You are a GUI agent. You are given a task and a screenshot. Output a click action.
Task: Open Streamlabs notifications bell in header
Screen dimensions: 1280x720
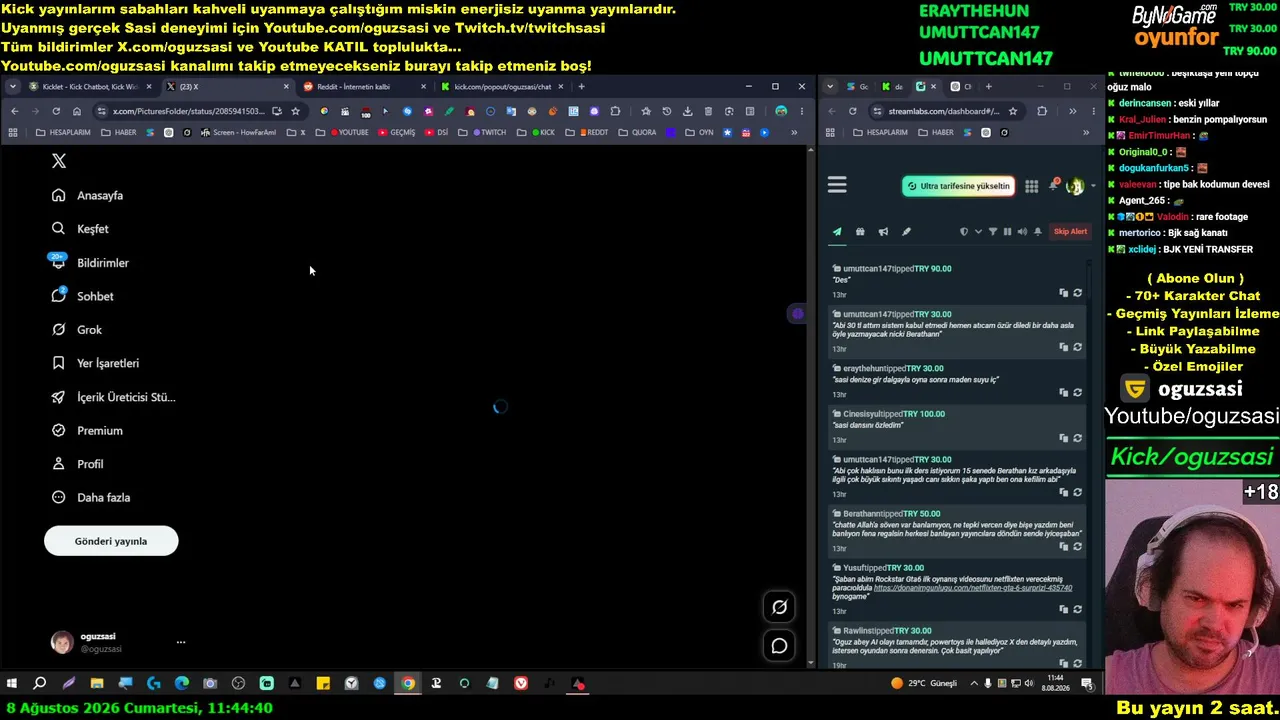pyautogui.click(x=1053, y=185)
